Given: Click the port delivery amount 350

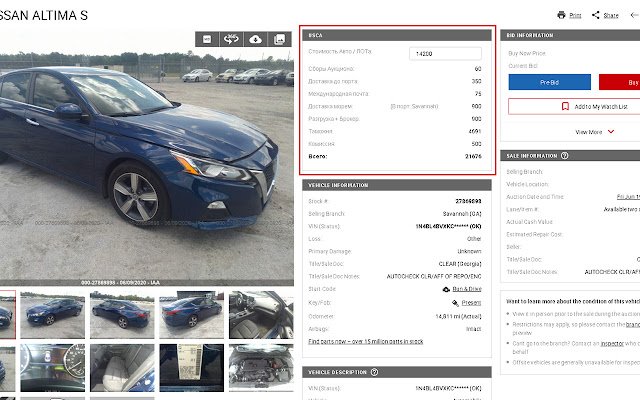Looking at the screenshot, I should coord(476,81).
